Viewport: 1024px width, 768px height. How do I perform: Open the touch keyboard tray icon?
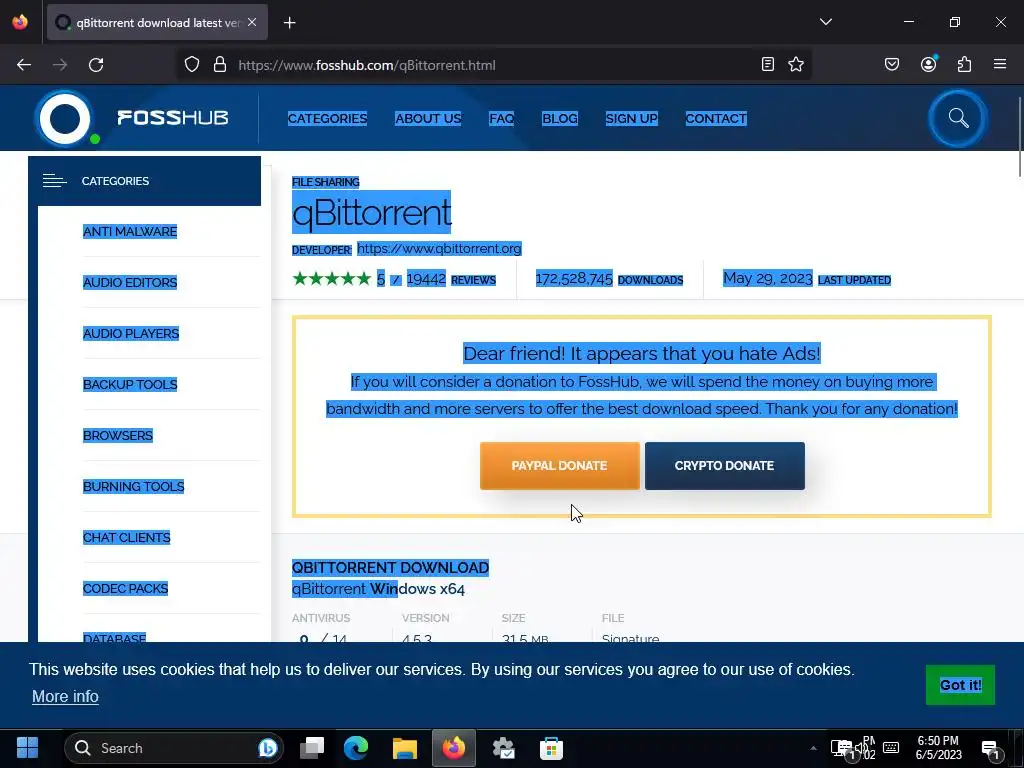891,748
